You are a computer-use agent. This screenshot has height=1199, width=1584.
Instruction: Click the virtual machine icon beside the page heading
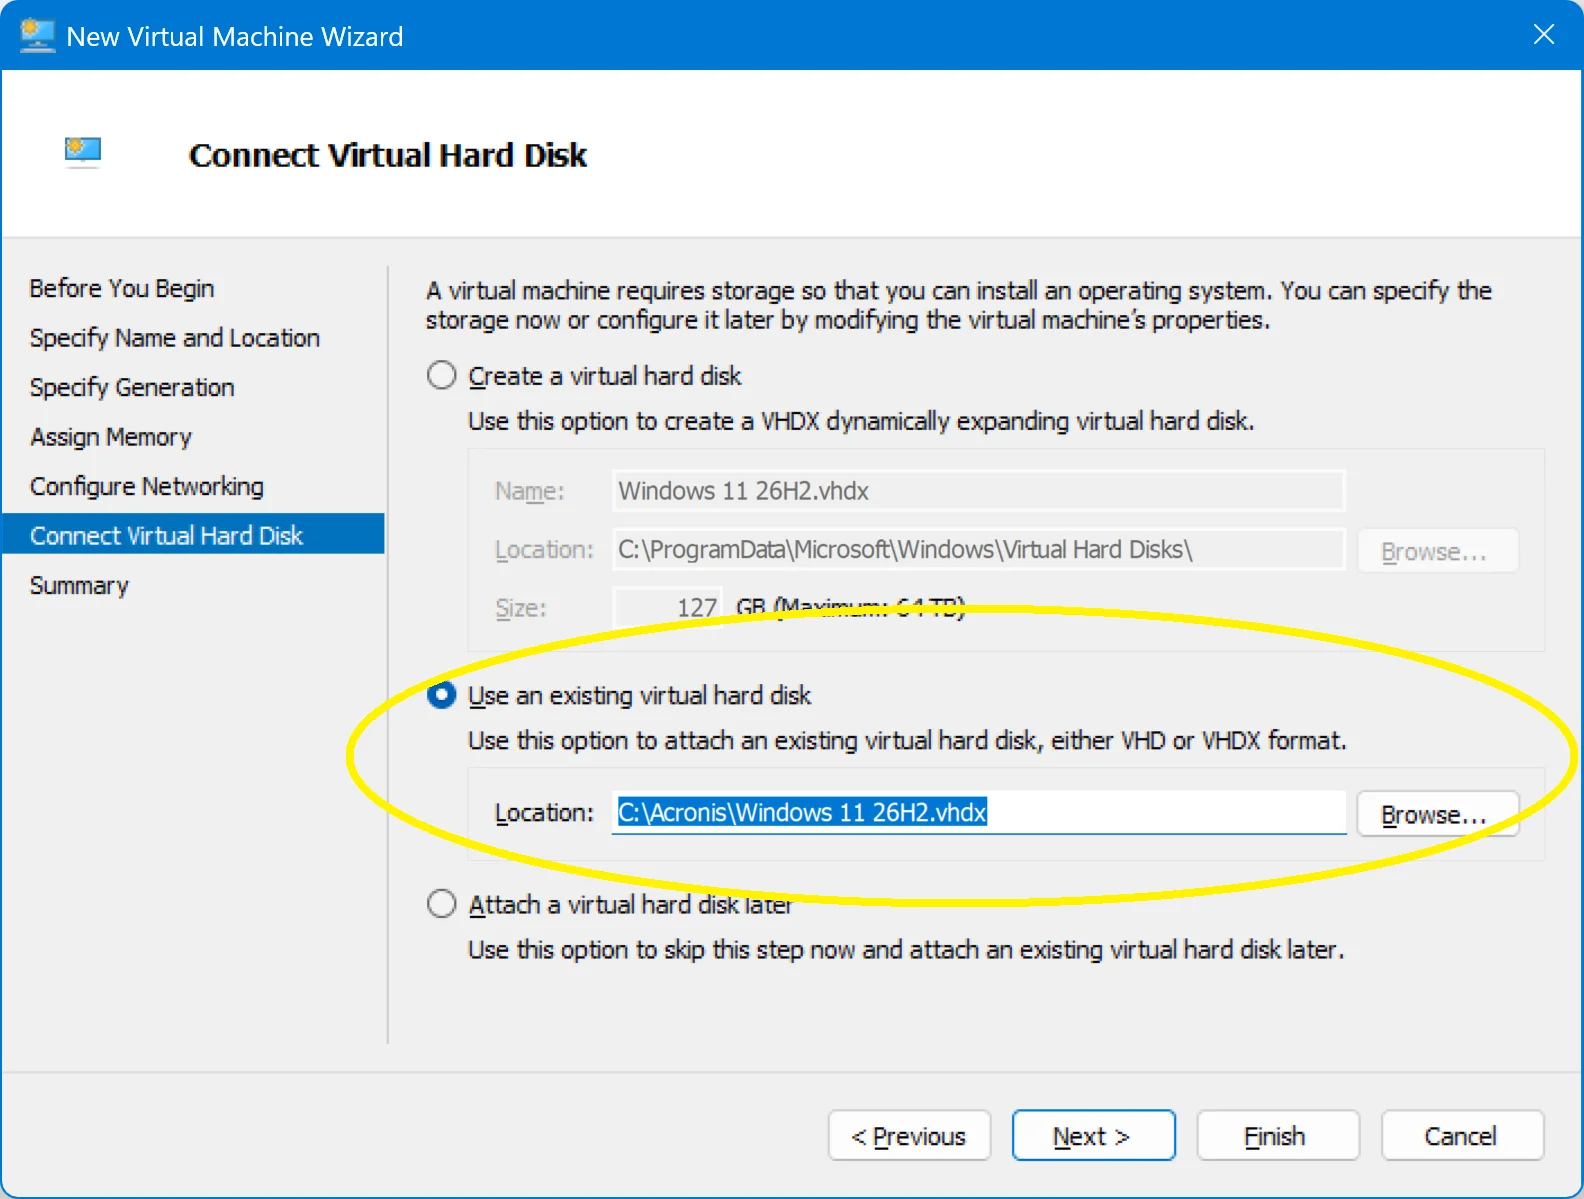[x=83, y=152]
